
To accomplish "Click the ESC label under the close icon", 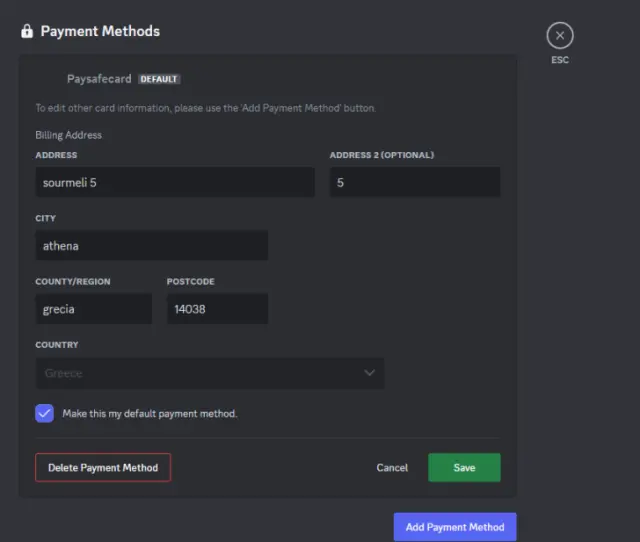I will tap(560, 60).
